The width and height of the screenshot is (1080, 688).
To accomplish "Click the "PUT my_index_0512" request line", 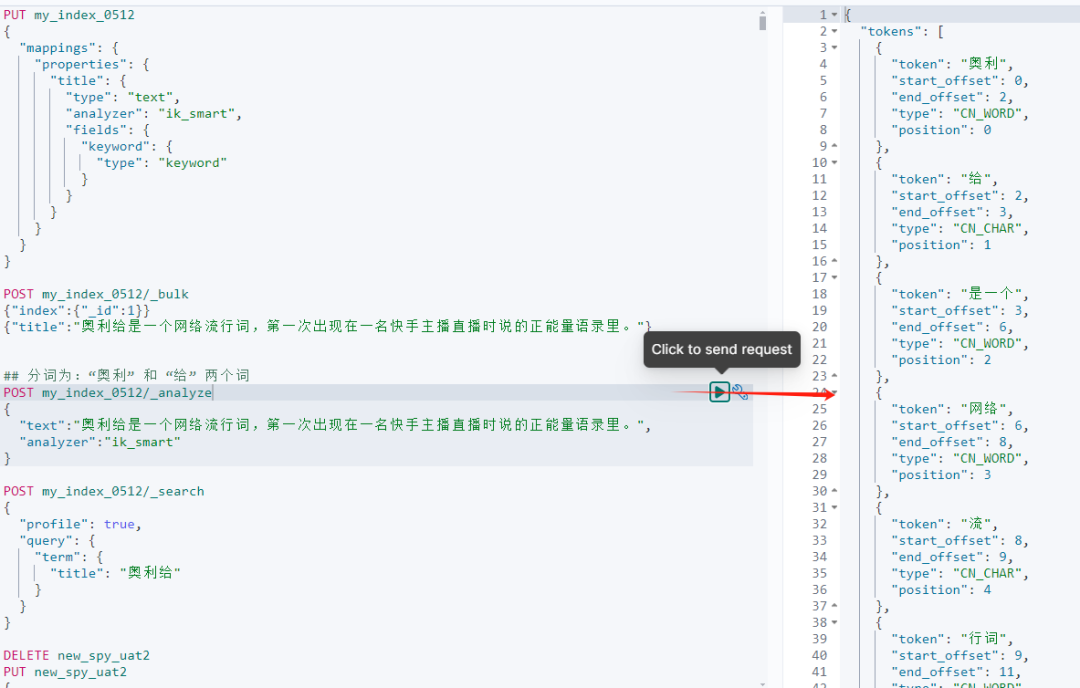I will (69, 14).
